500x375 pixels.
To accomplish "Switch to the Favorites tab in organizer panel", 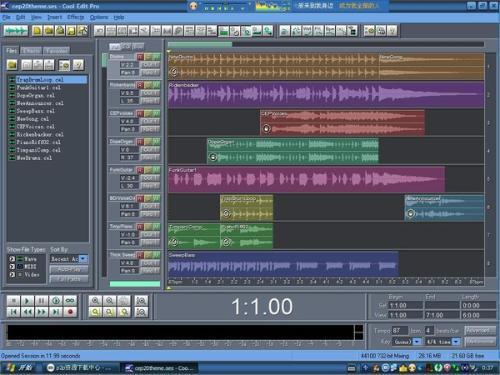I will click(x=57, y=50).
